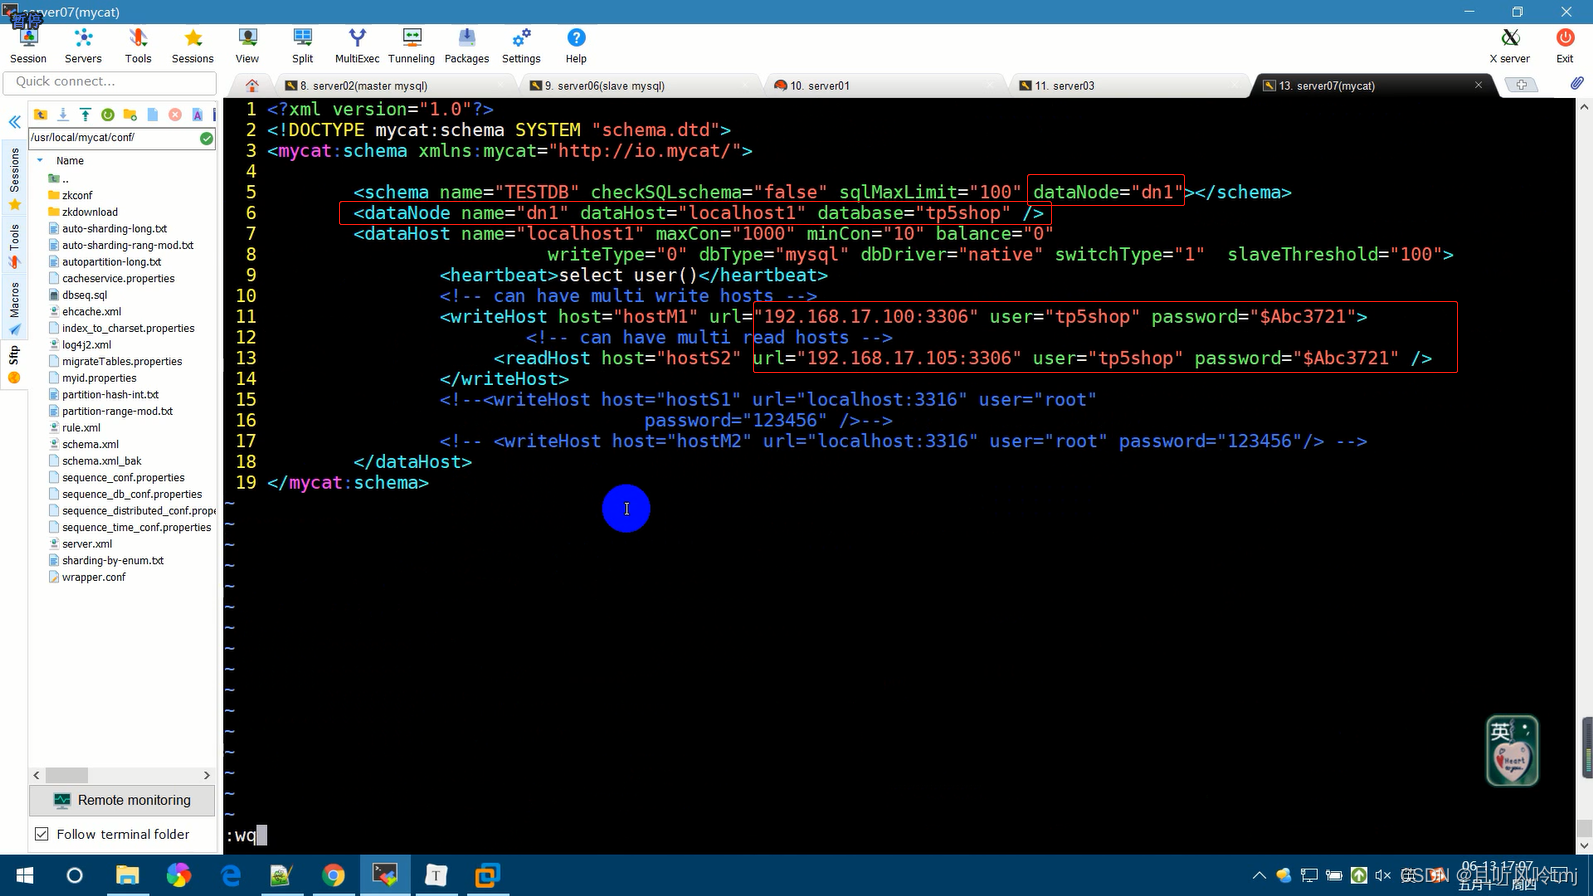This screenshot has width=1593, height=896.
Task: Confirm the SFTP path with green check
Action: [206, 138]
